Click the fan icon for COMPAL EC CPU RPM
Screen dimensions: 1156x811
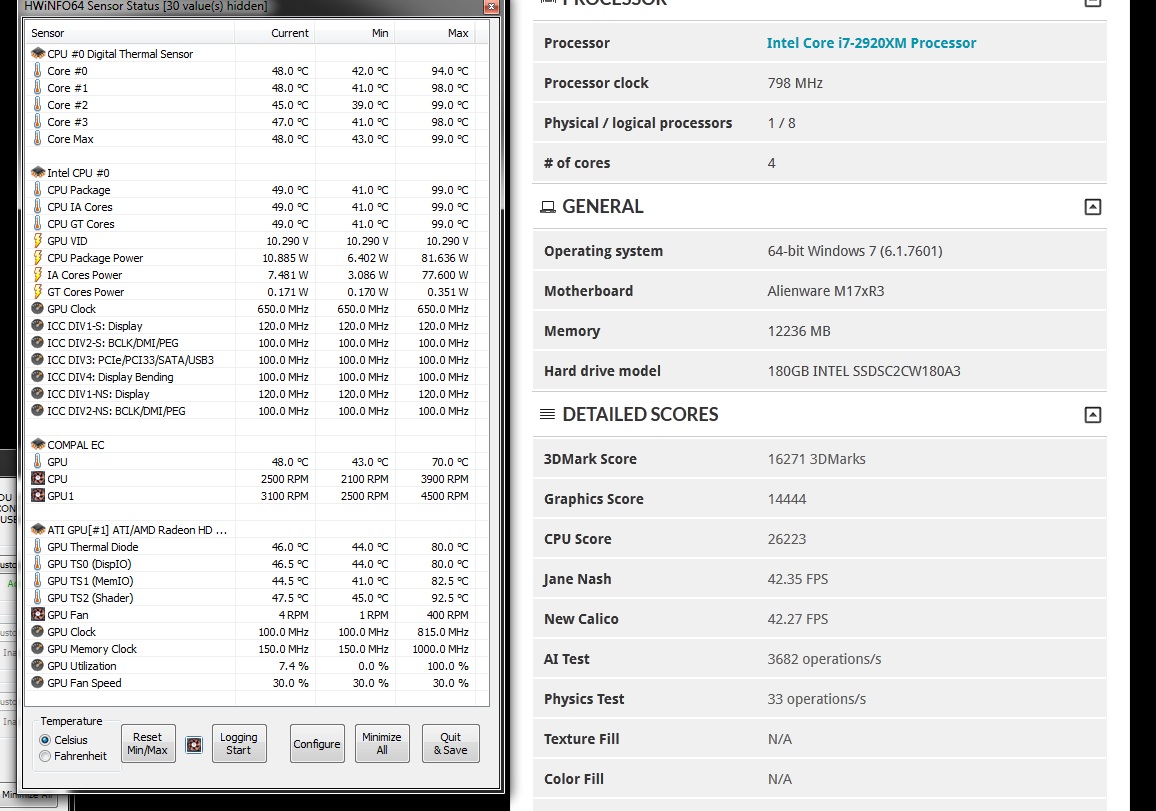click(38, 478)
